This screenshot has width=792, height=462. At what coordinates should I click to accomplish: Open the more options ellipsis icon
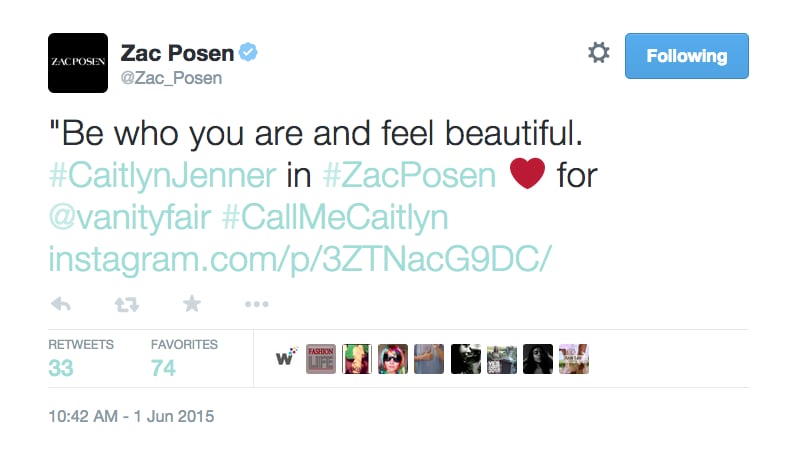click(257, 304)
